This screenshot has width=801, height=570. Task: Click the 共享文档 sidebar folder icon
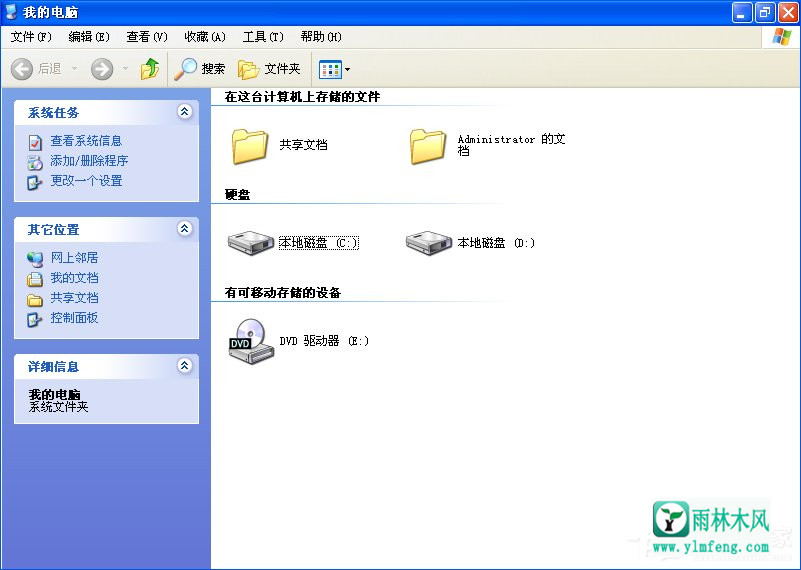[x=35, y=299]
